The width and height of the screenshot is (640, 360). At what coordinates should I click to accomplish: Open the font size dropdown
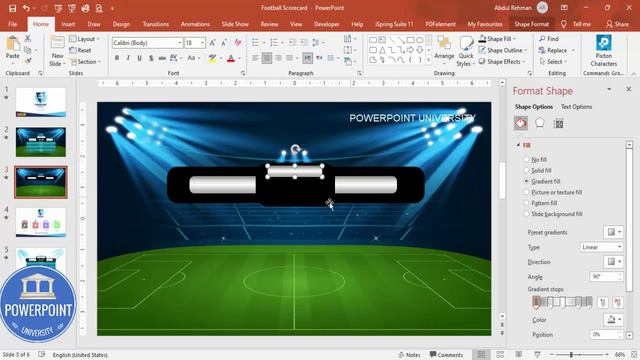point(202,43)
